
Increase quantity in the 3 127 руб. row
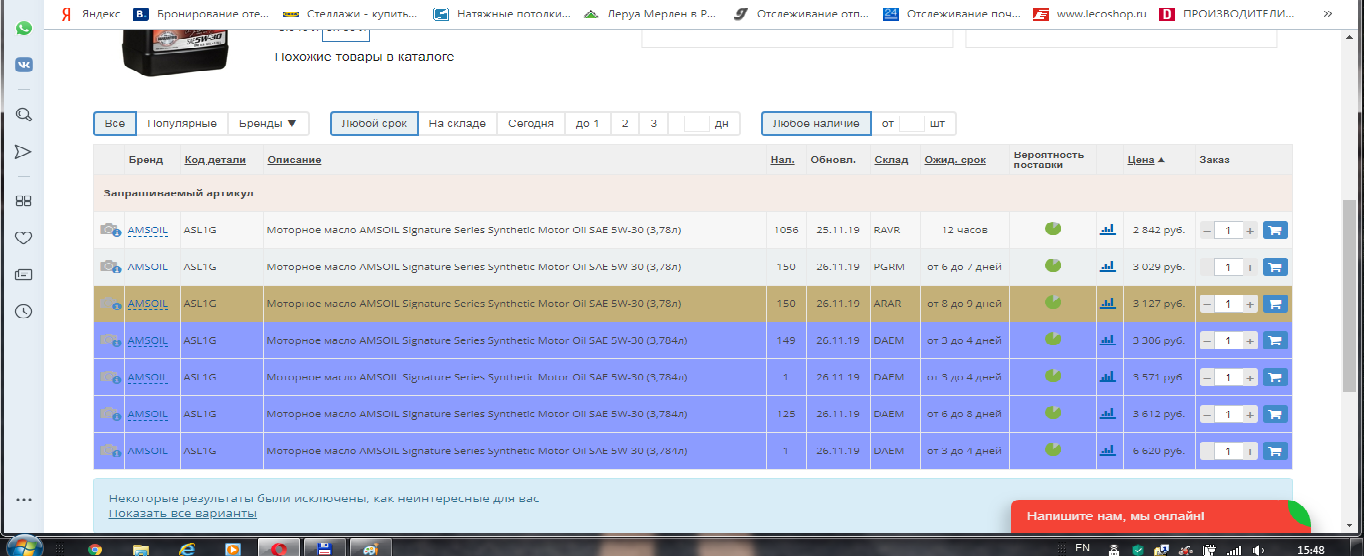tap(1250, 304)
